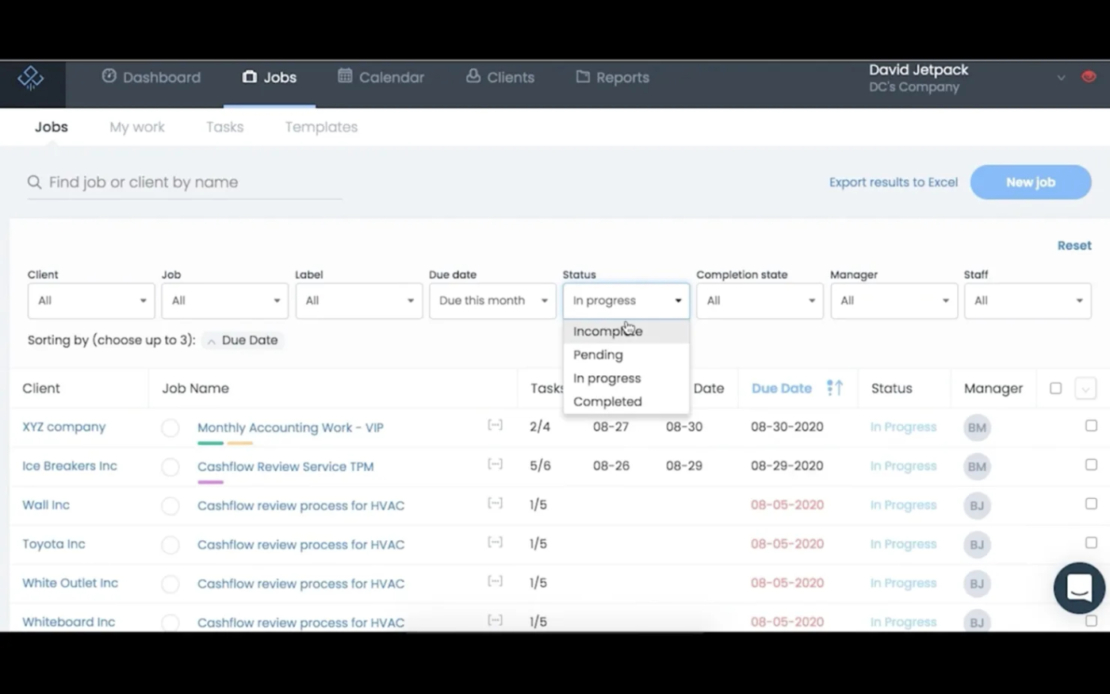Screen dimensions: 1110x694
Task: Expand the Manager filter dropdown
Action: tap(893, 300)
